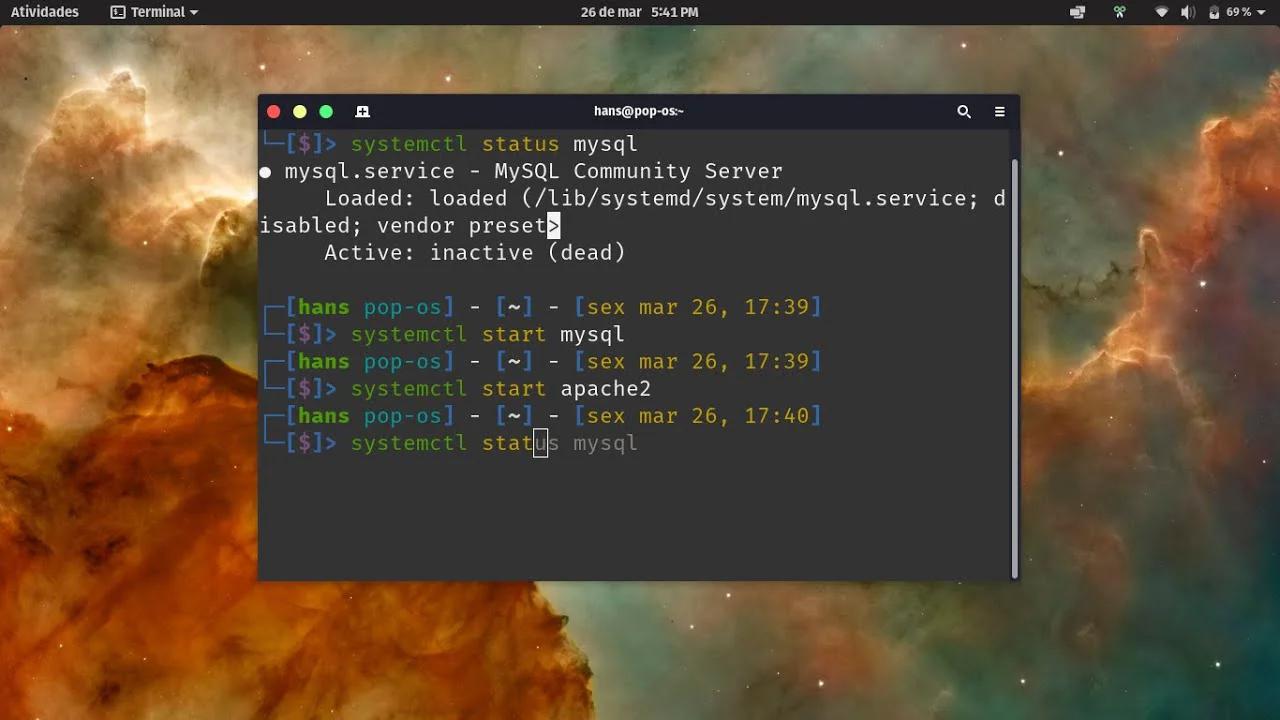This screenshot has width=1280, height=720.
Task: Expand the system menu arrow
Action: [1262, 12]
